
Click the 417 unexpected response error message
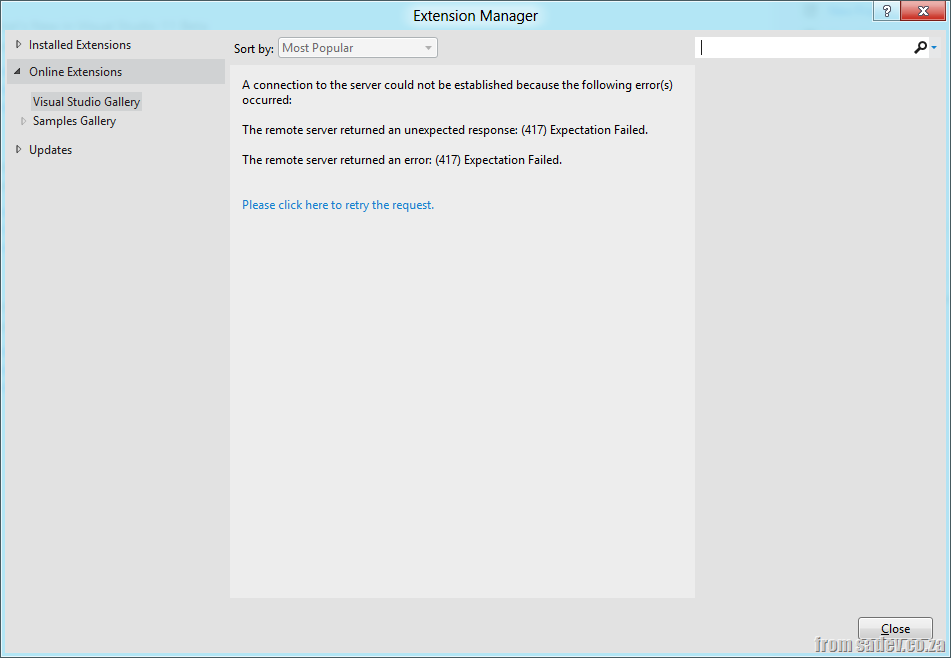[445, 130]
